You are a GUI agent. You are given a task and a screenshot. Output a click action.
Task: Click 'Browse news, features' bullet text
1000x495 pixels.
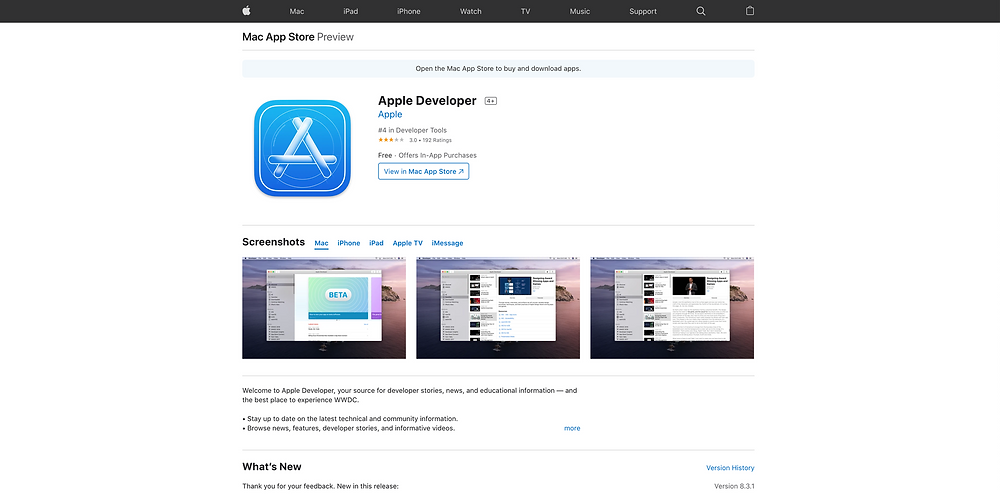pos(349,428)
